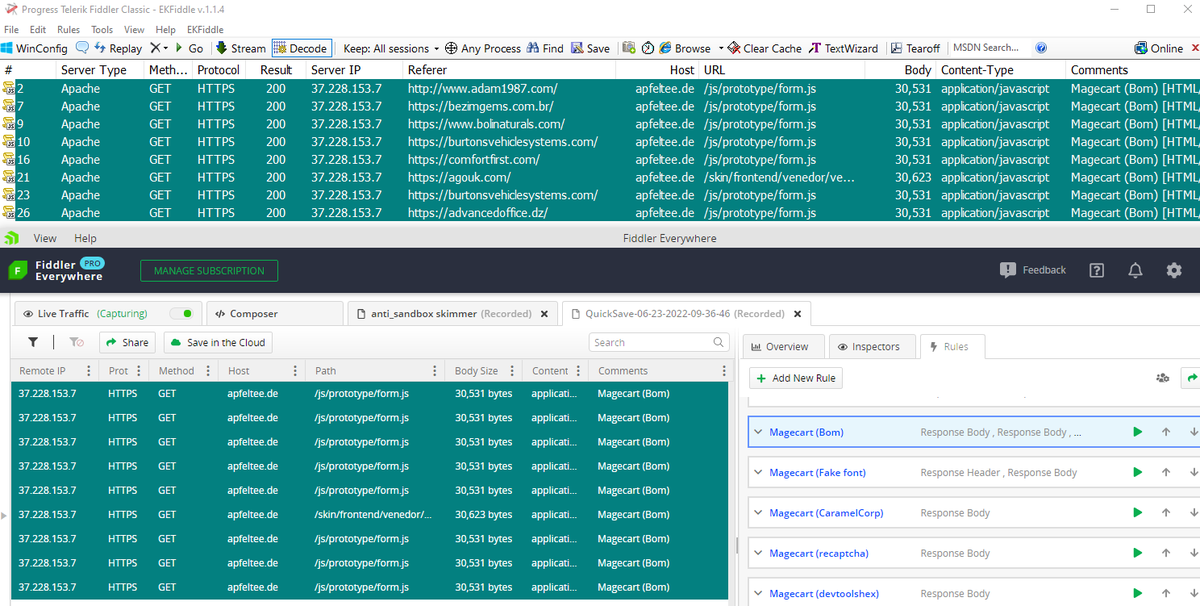The image size is (1200, 606).
Task: Click the Share button
Action: (127, 342)
